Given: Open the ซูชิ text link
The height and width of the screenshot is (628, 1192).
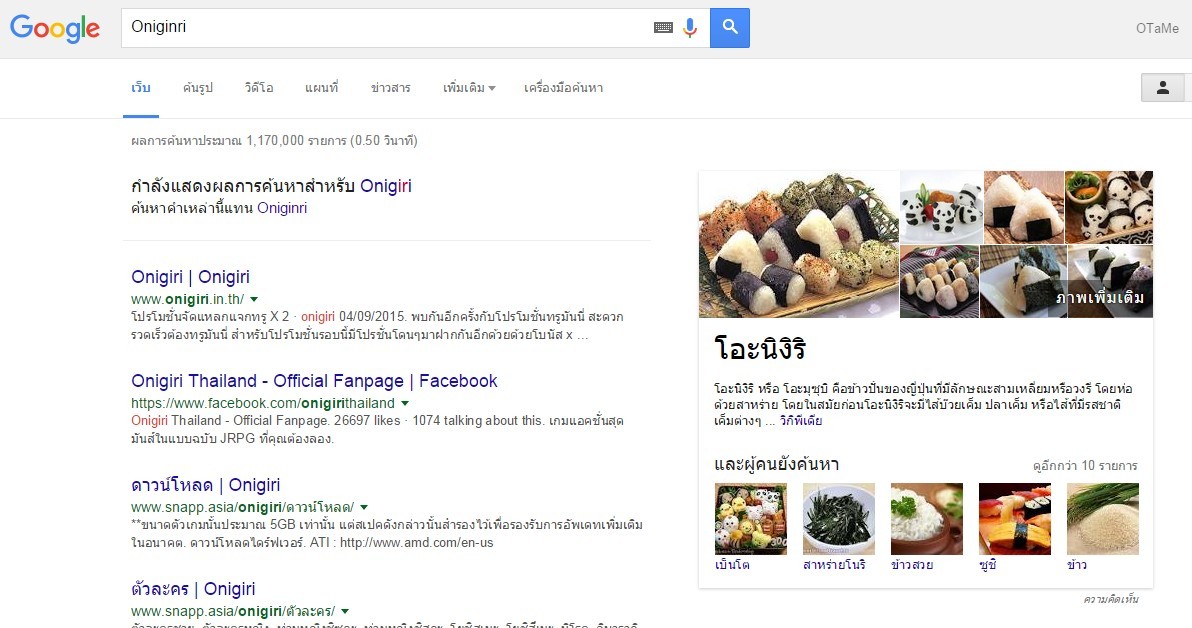Looking at the screenshot, I should click(988, 565).
